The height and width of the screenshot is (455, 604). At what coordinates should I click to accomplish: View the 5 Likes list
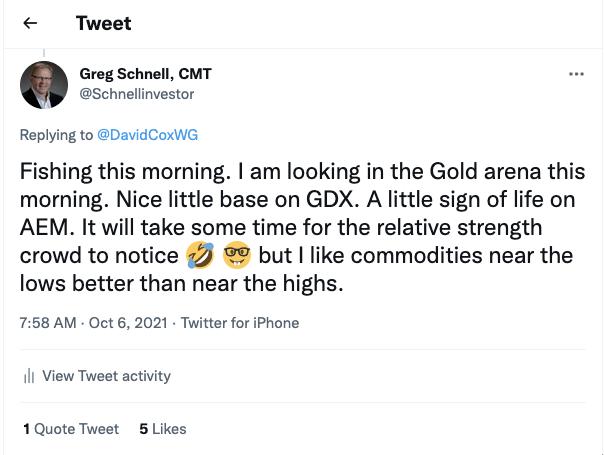click(163, 429)
